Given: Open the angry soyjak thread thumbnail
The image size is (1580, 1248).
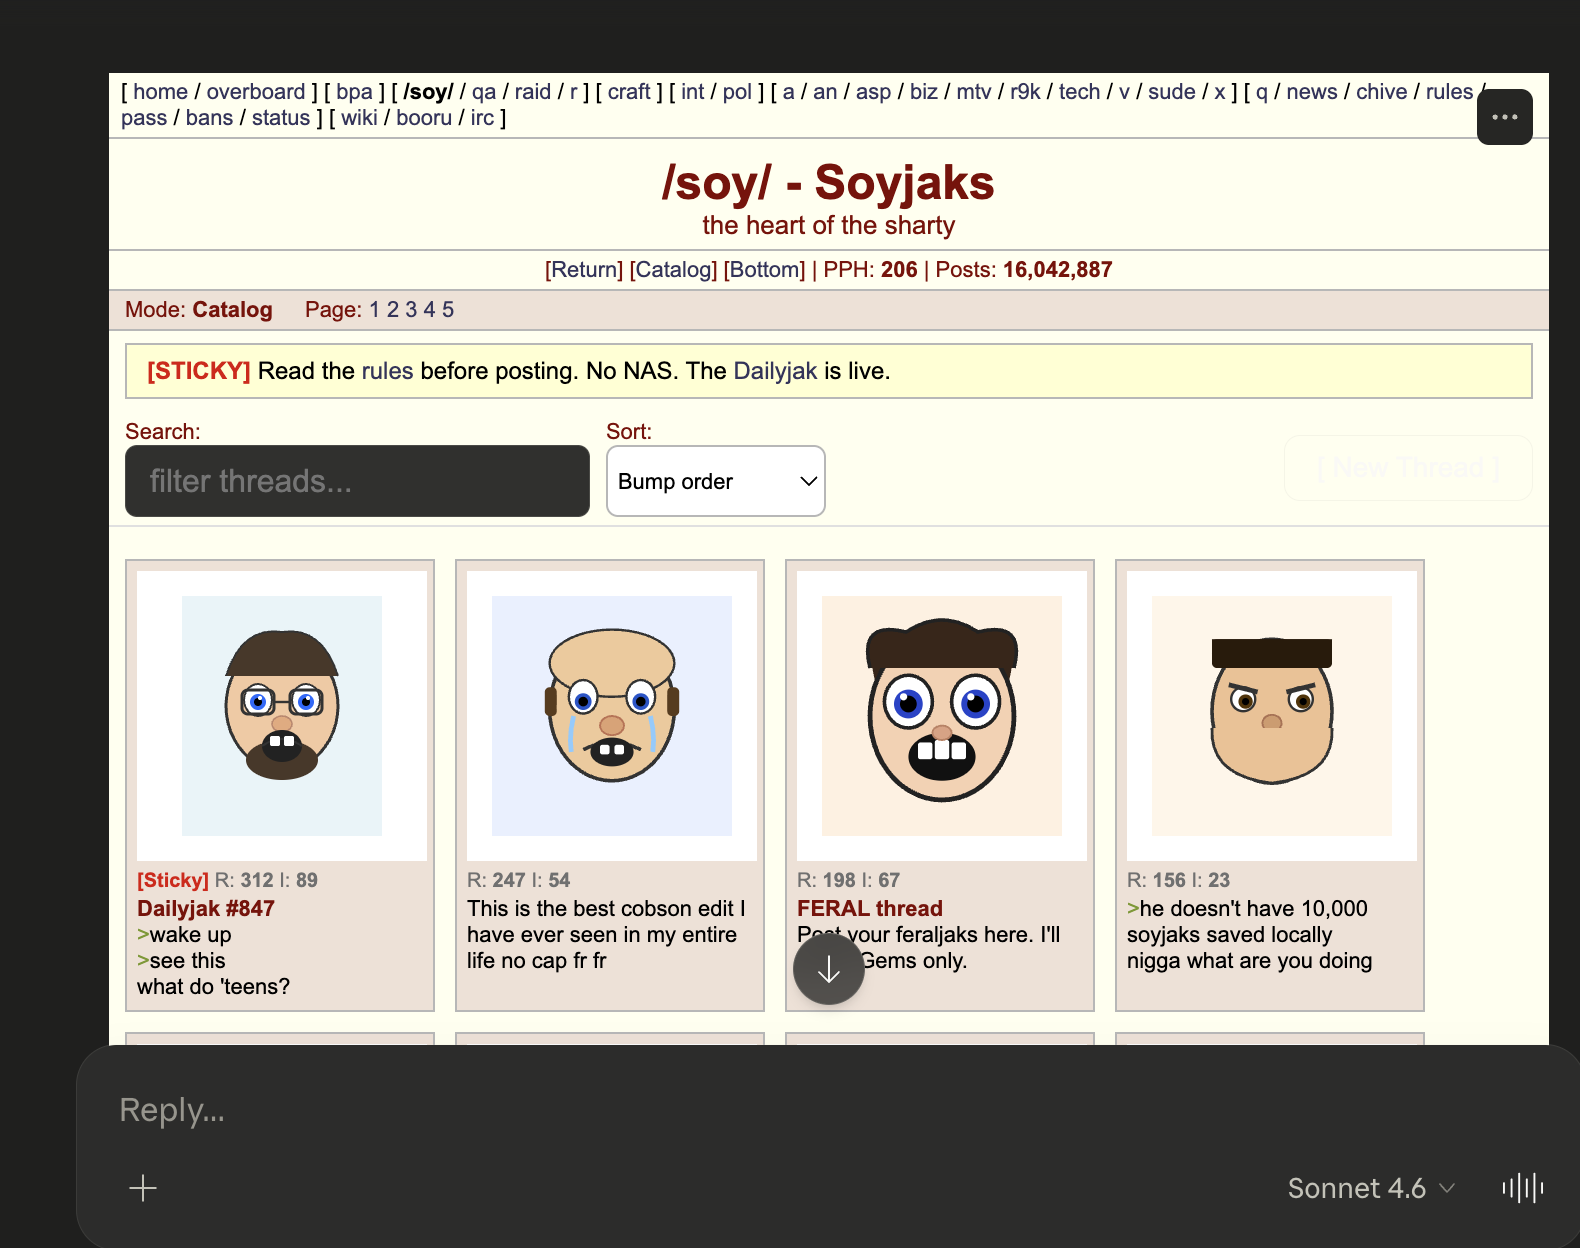Looking at the screenshot, I should tap(1271, 716).
